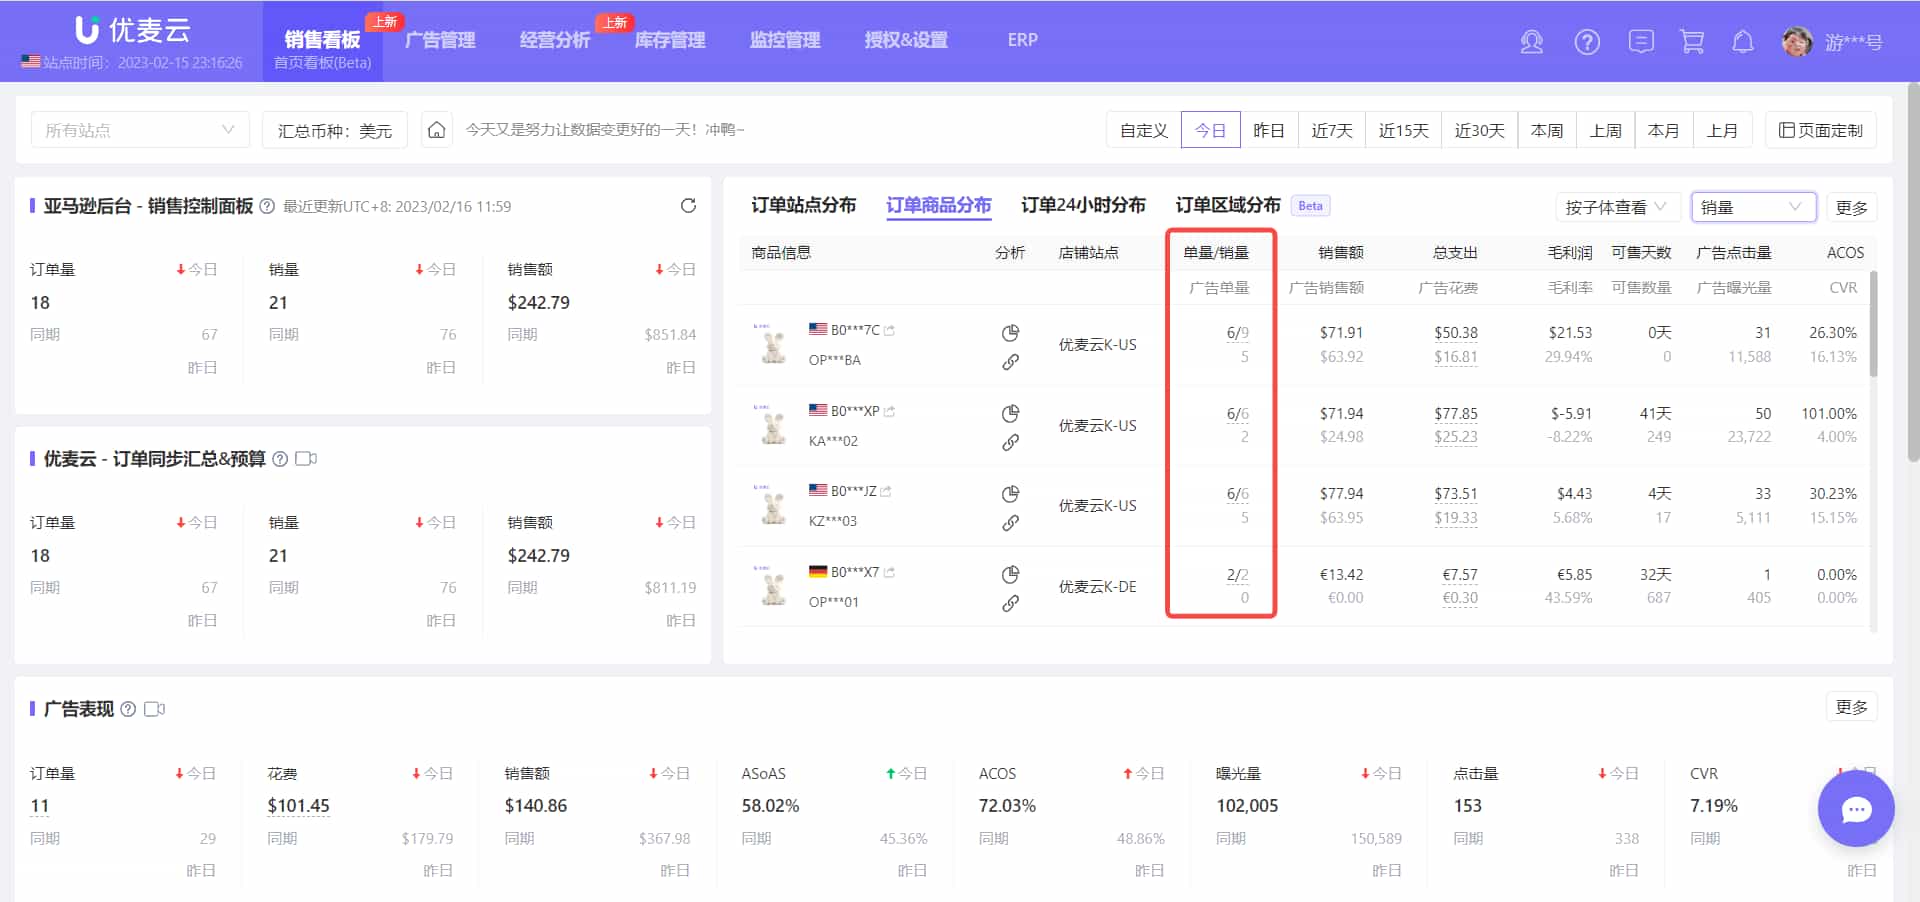Open help tooltip for 订单同步汇总&预算 panel
The image size is (1920, 902).
pos(280,459)
